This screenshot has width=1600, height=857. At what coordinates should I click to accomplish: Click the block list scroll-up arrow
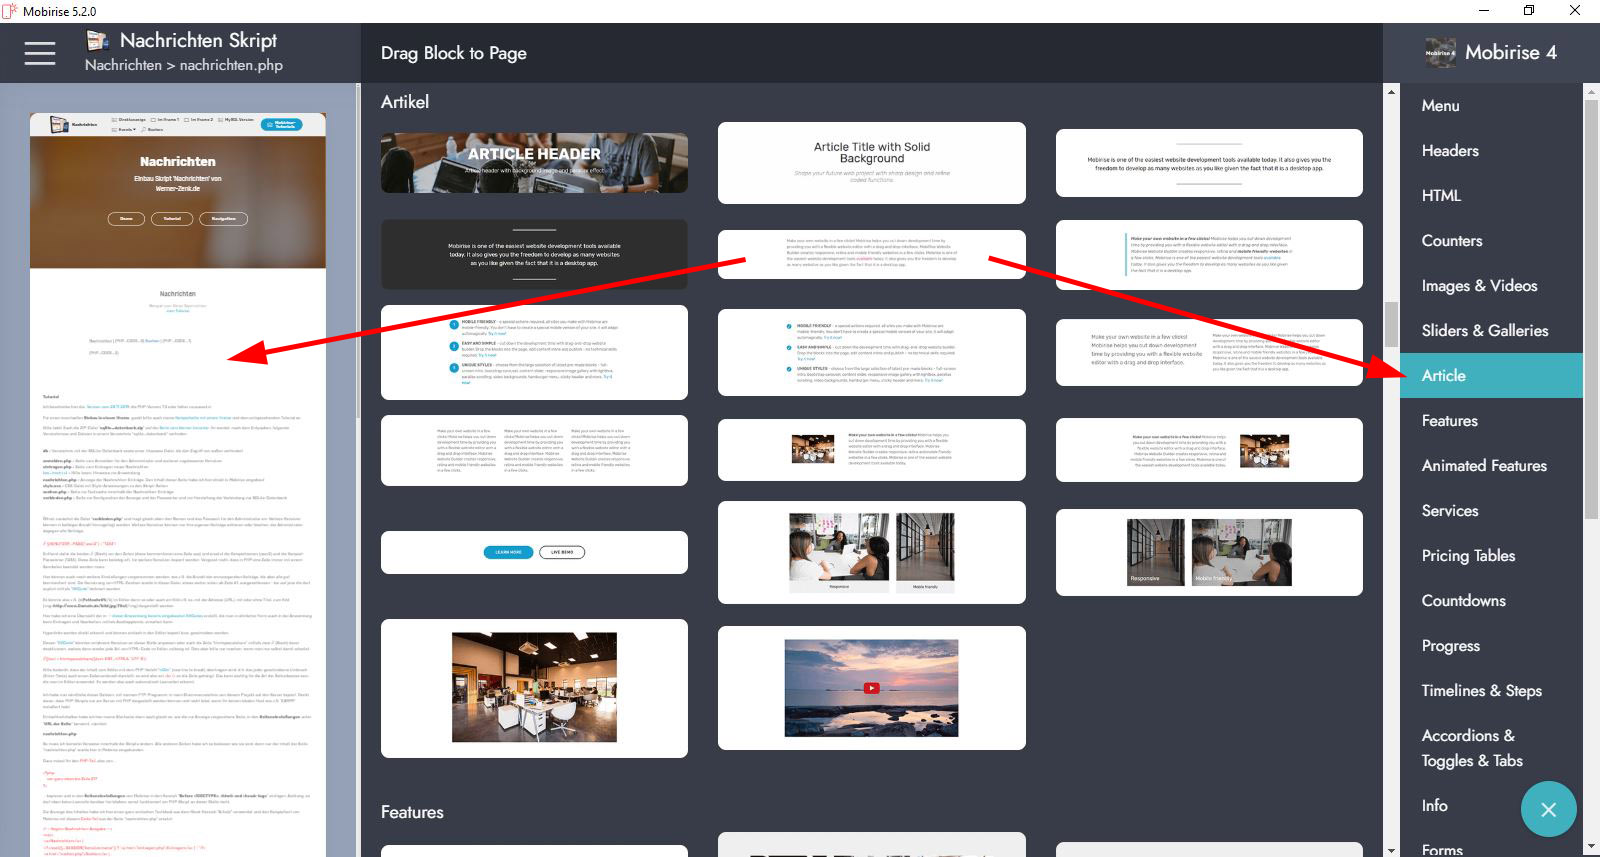tap(1391, 92)
